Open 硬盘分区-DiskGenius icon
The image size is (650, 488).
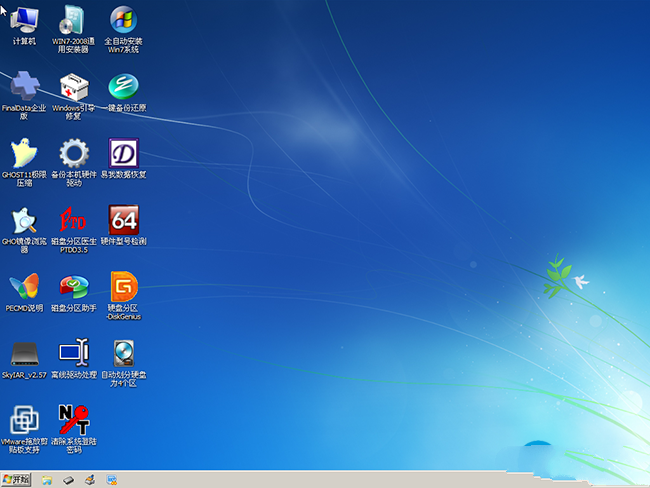pos(124,288)
